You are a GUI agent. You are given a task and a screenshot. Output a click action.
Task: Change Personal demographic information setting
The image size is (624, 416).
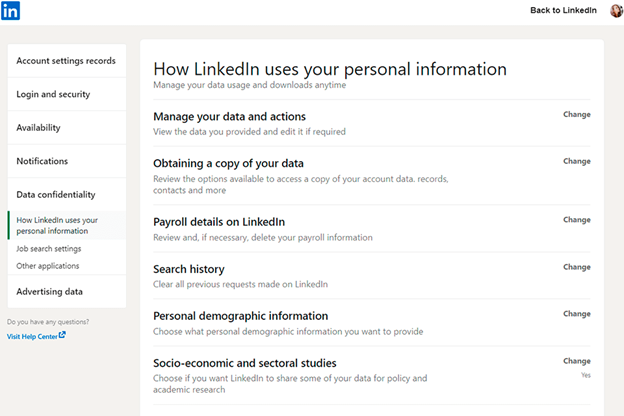click(x=577, y=314)
